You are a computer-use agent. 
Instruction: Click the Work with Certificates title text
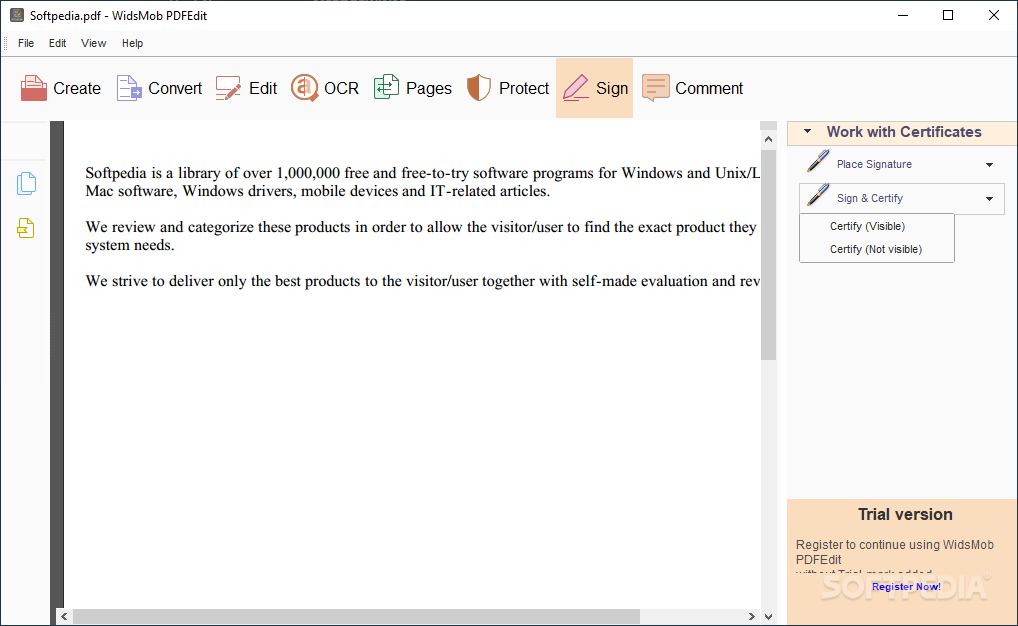coord(904,132)
